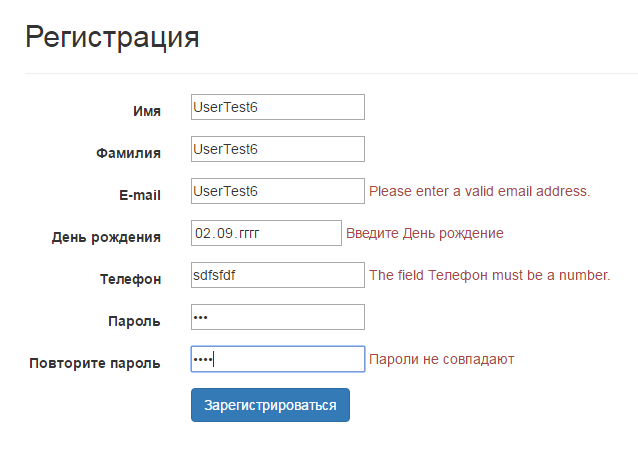This screenshot has height=451, width=638.
Task: Click the Телефон field label
Action: coord(131,279)
